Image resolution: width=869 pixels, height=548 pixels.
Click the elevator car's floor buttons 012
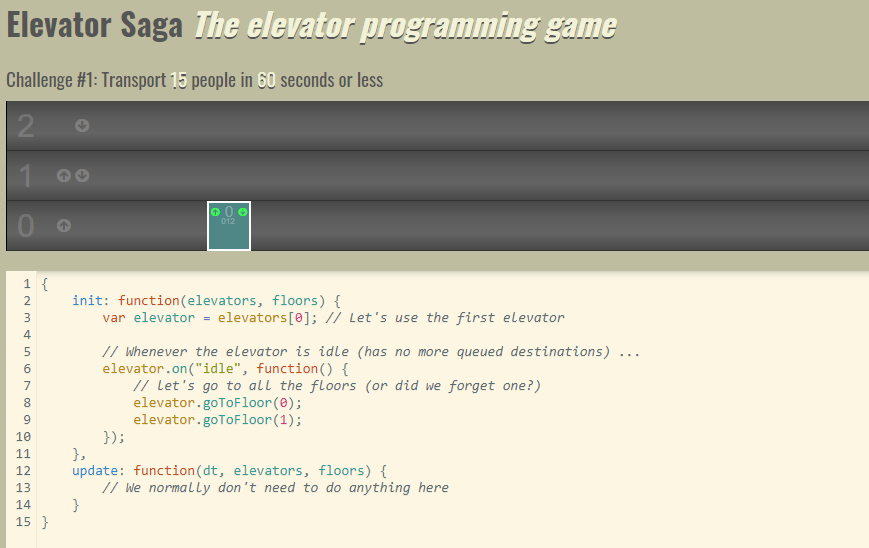tap(228, 221)
